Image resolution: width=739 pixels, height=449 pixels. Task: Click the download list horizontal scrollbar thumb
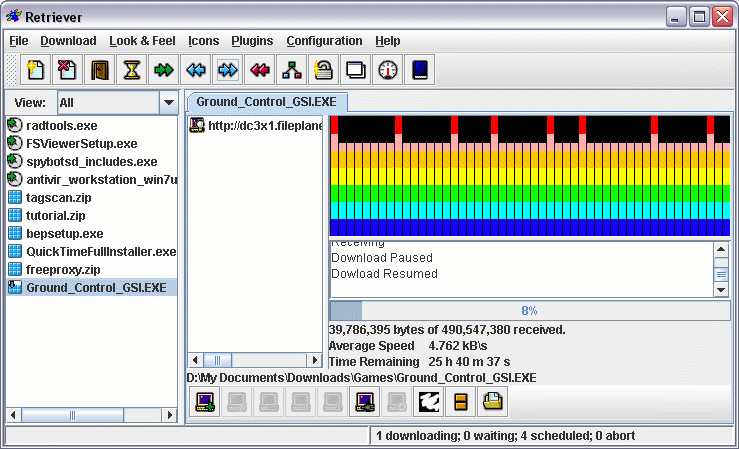[x=73, y=415]
